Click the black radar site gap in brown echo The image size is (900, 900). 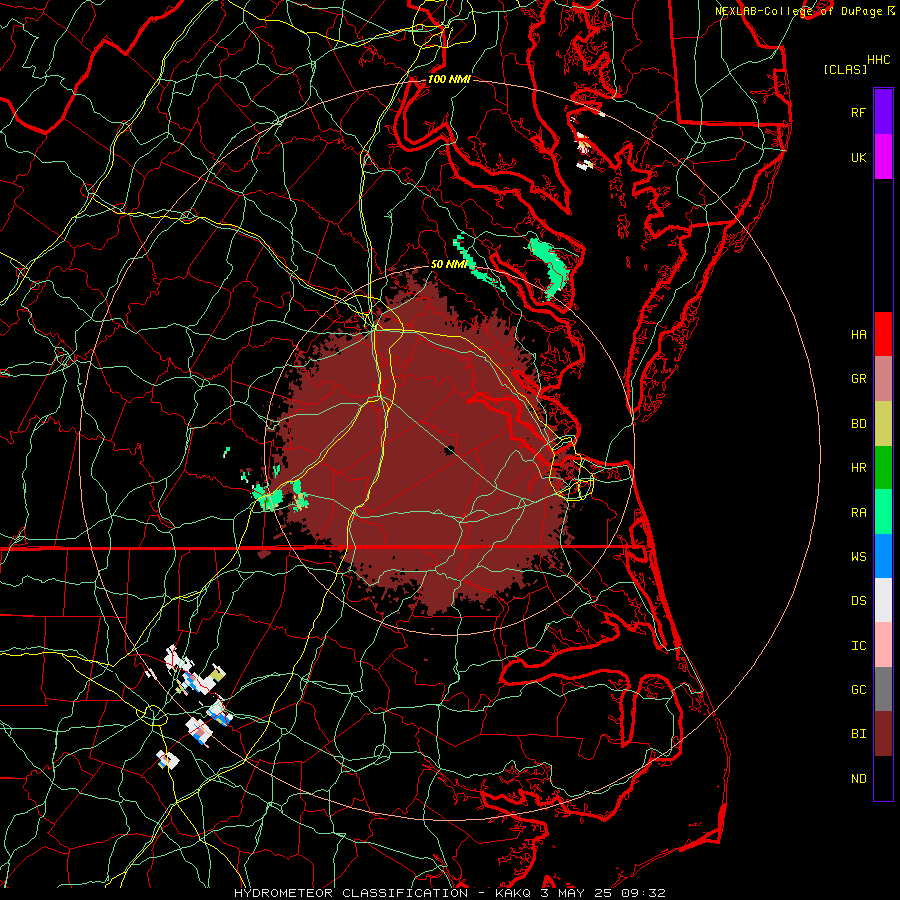[450, 449]
